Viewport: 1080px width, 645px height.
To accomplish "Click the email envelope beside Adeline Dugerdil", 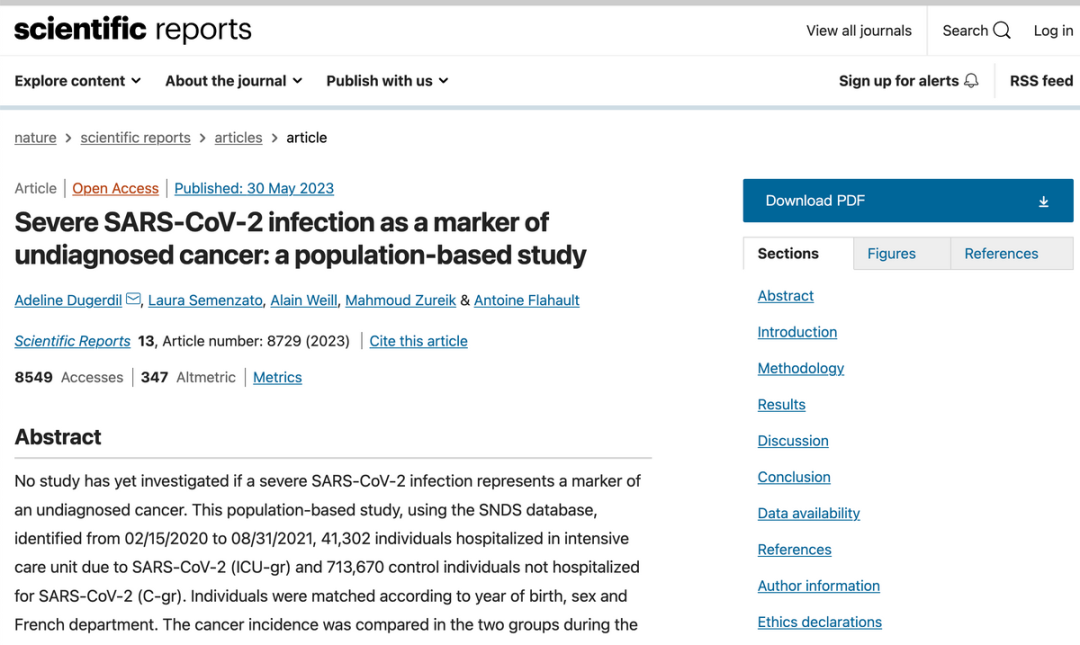I will point(134,300).
